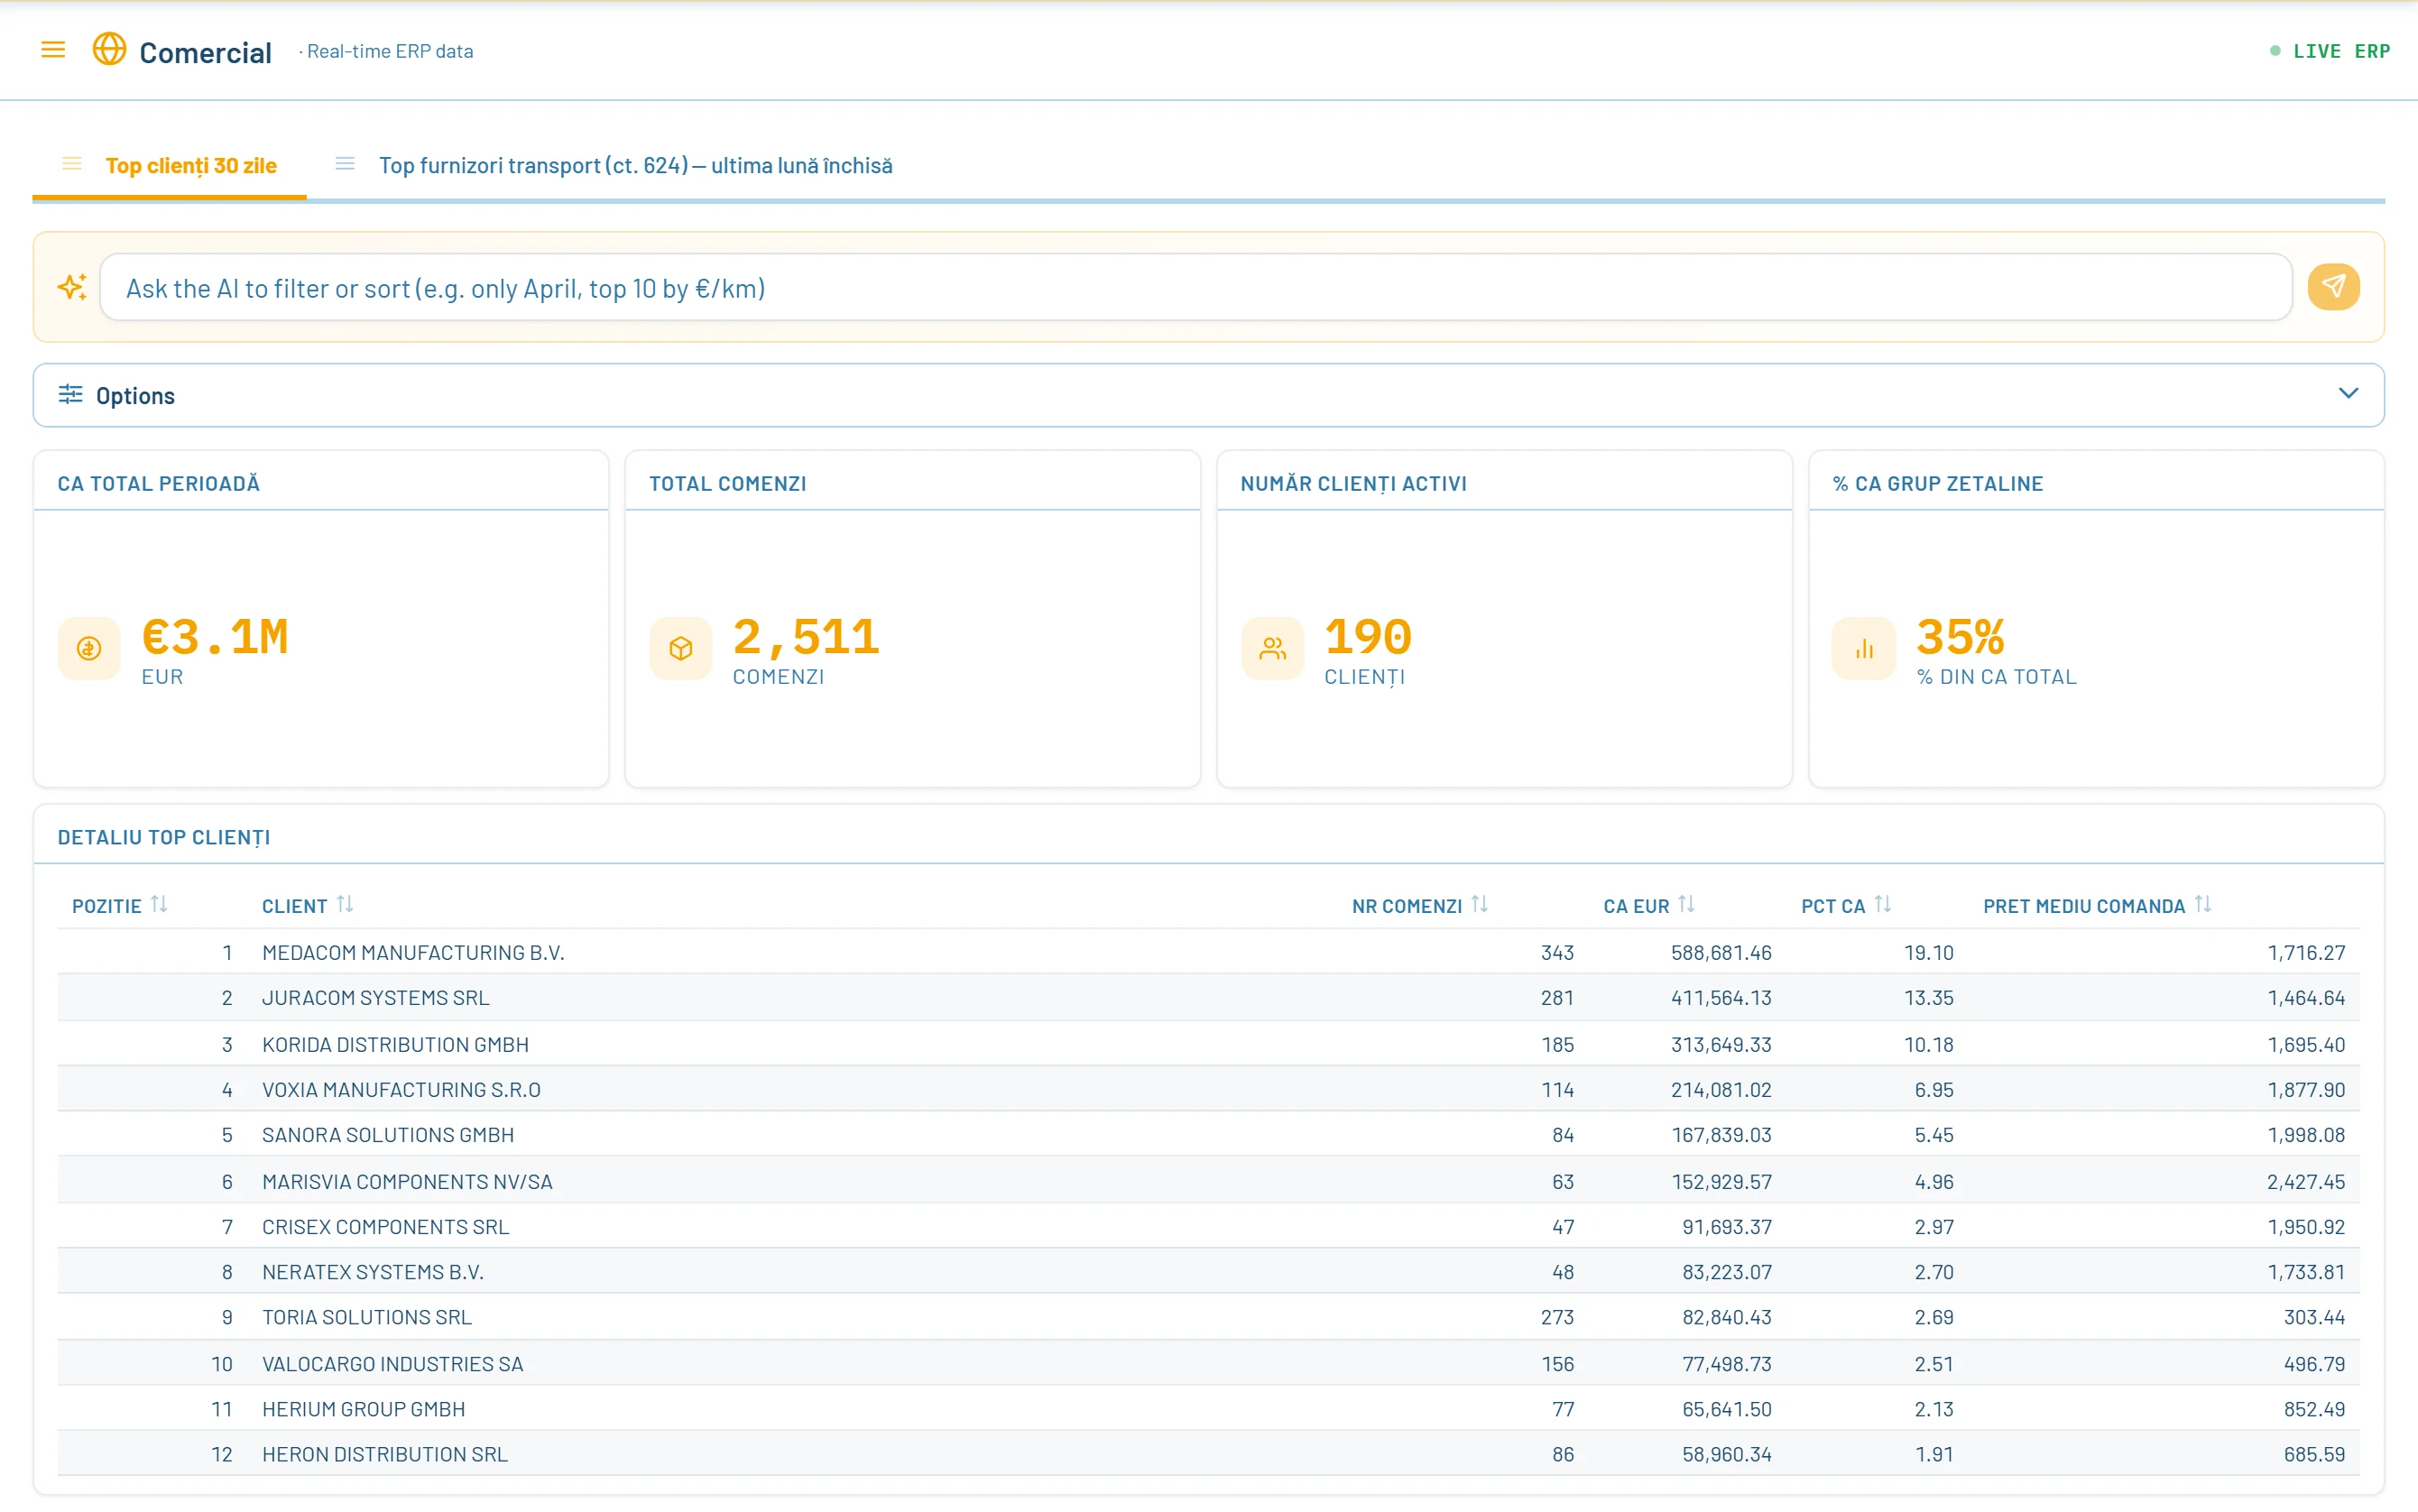Open Top furnizori transport (ct. 624) tab
The height and width of the screenshot is (1512, 2418).
pos(614,165)
